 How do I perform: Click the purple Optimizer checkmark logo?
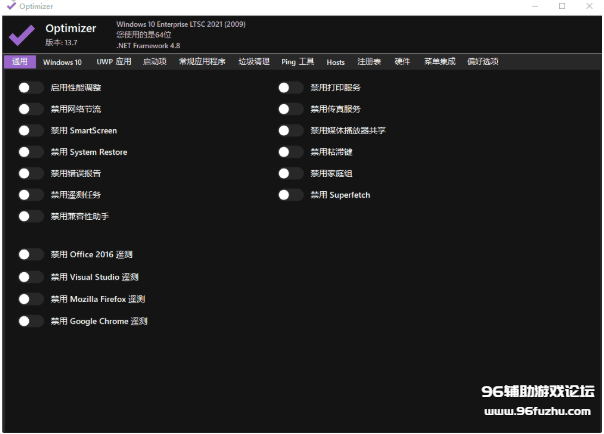[x=21, y=35]
